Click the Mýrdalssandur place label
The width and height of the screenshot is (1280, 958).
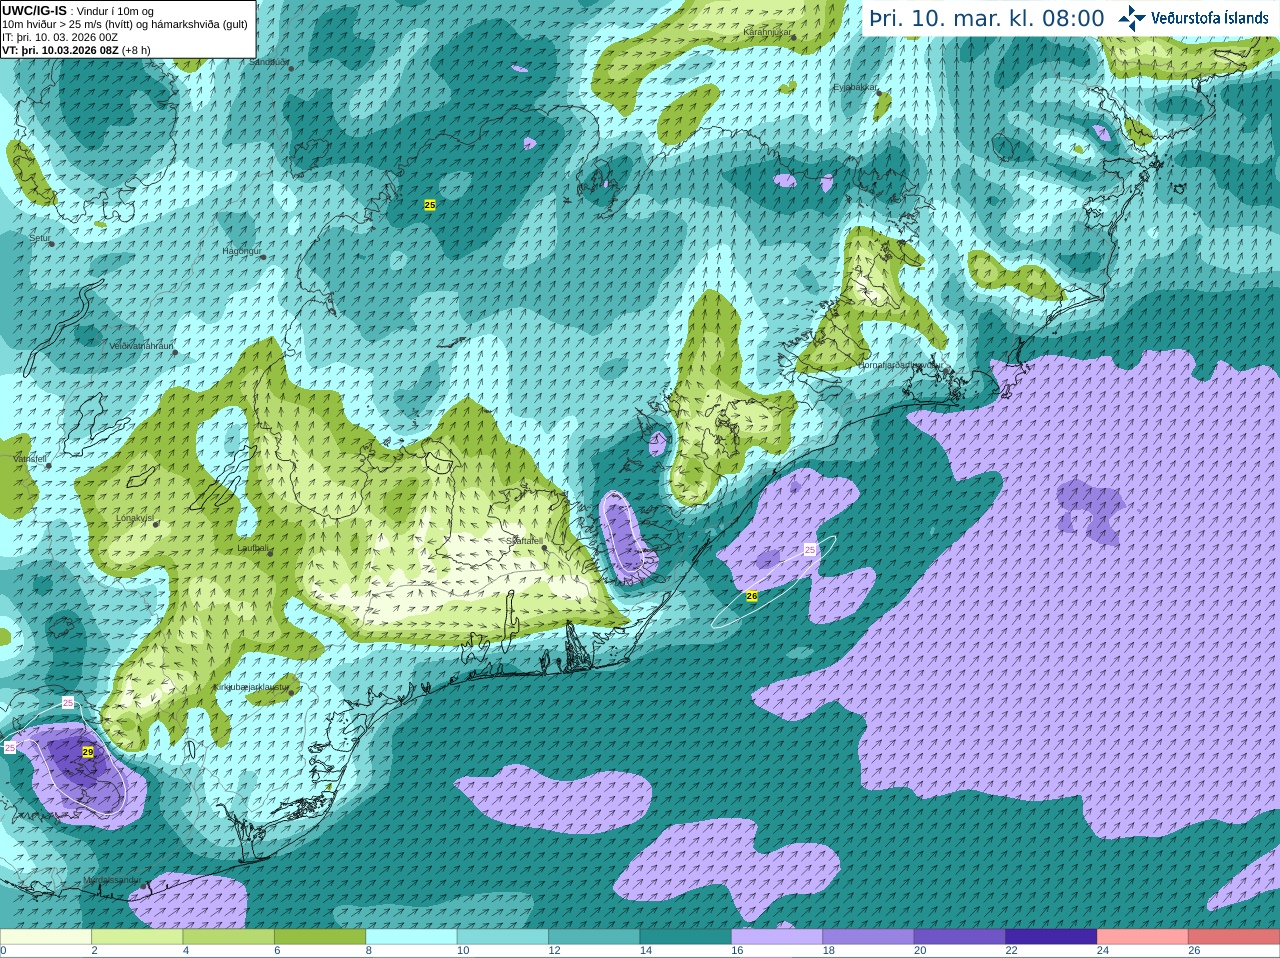pyautogui.click(x=112, y=880)
